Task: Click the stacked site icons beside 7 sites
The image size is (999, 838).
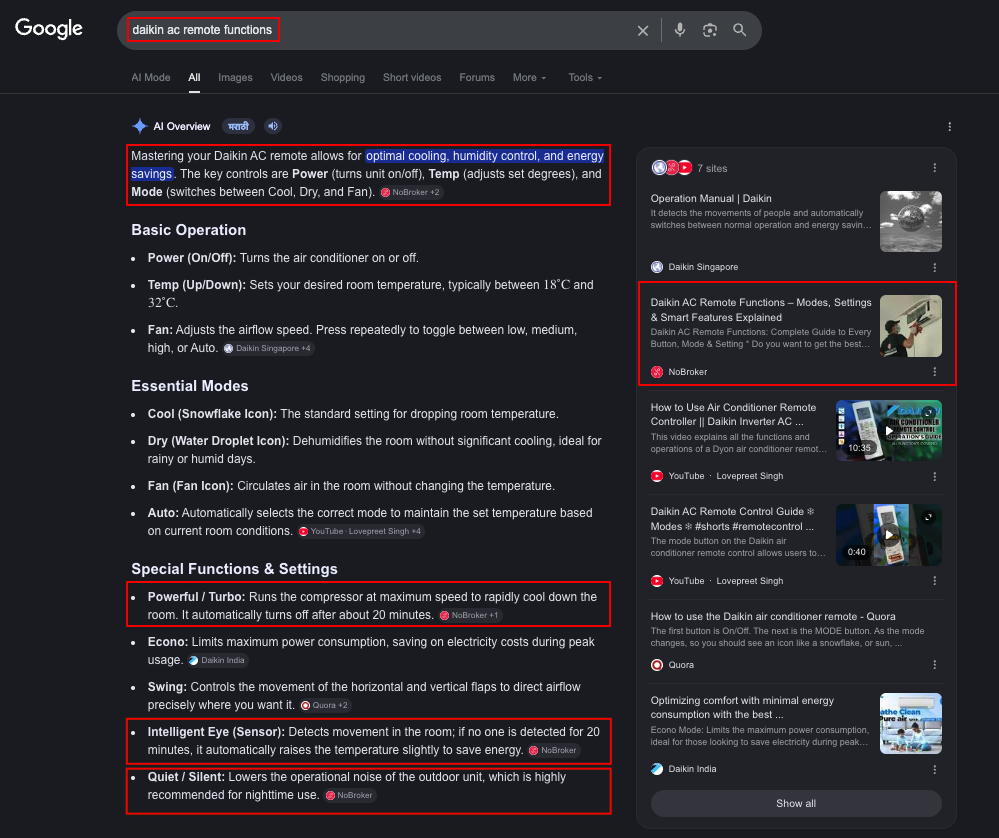Action: (x=672, y=168)
